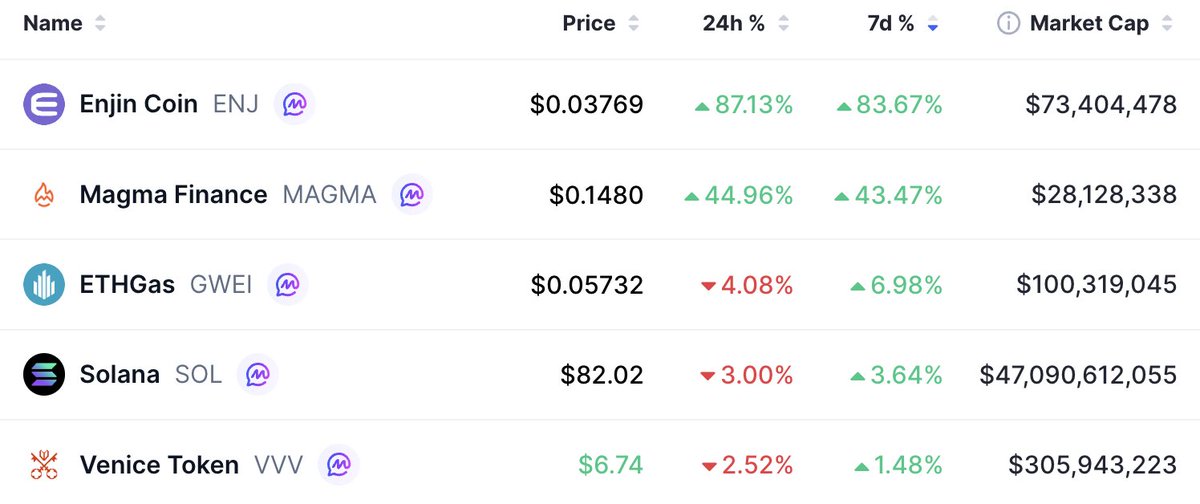Screen dimensions: 1200x504
Task: Sort the table by Name column
Action: (53, 24)
